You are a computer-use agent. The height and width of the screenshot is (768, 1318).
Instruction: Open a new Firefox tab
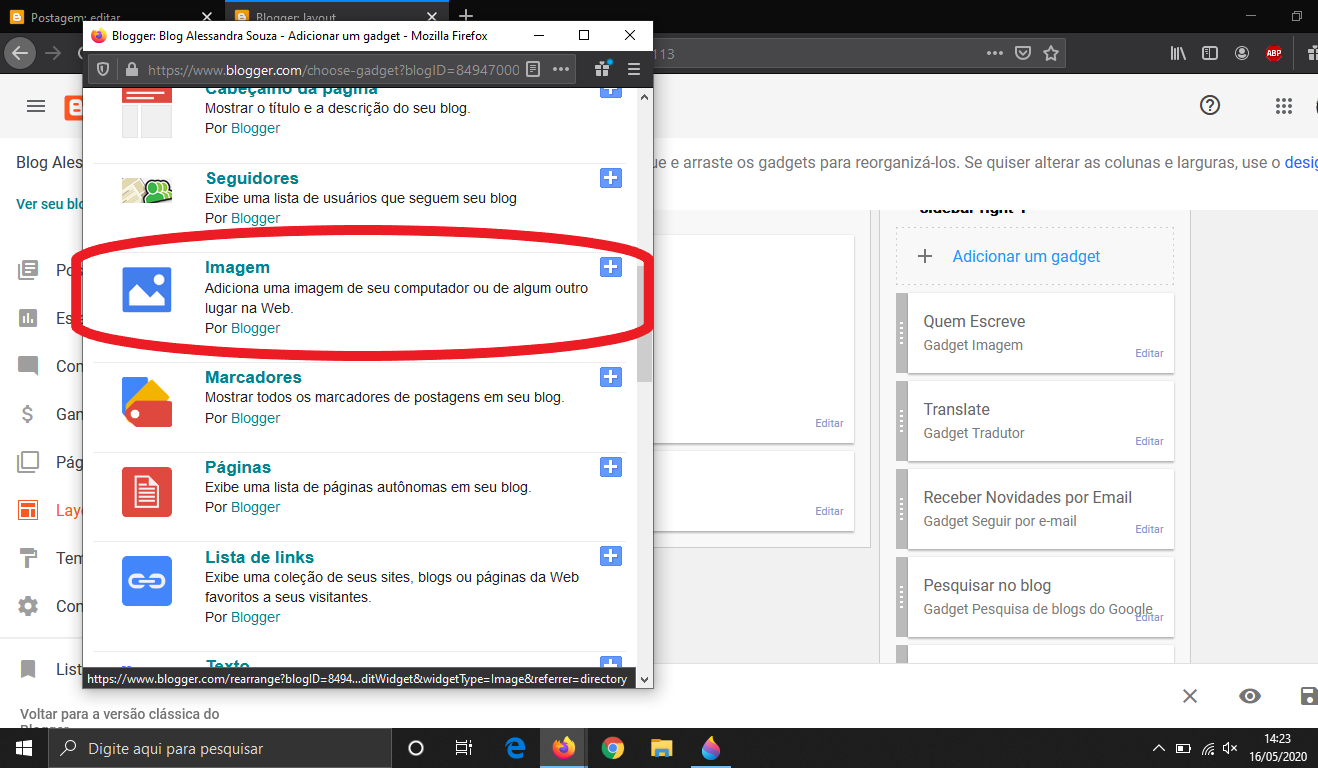pyautogui.click(x=466, y=17)
